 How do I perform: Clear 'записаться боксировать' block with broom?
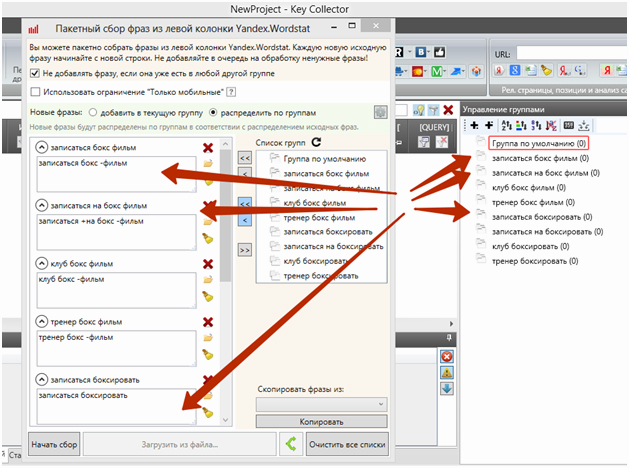(208, 412)
